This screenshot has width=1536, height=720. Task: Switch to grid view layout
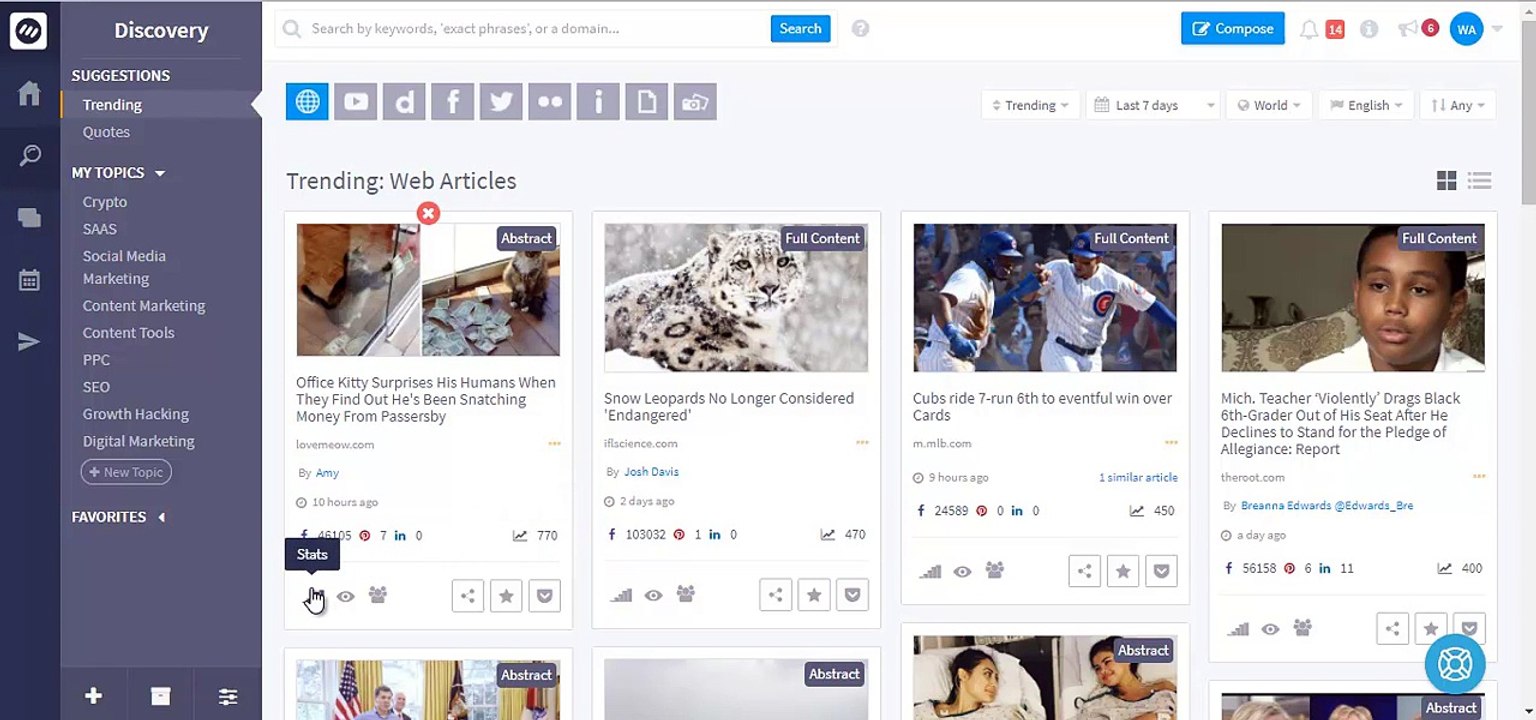pyautogui.click(x=1446, y=180)
